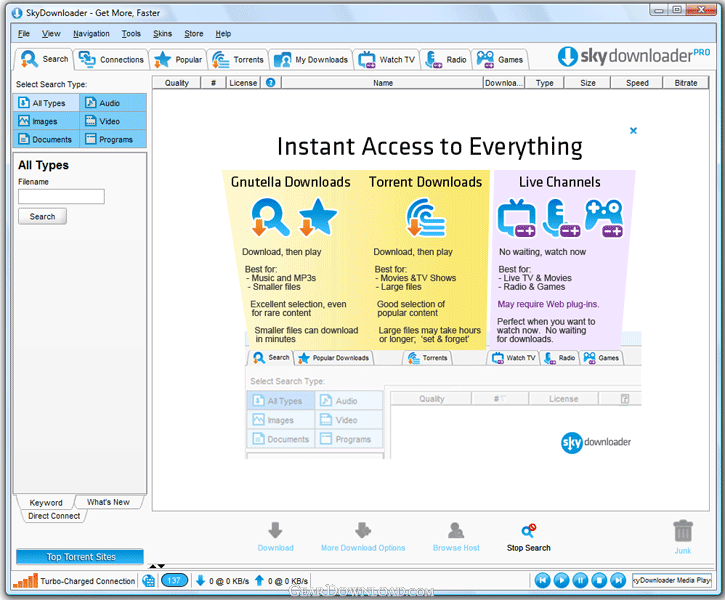Click next track in media player
725x600 pixels.
click(618, 580)
